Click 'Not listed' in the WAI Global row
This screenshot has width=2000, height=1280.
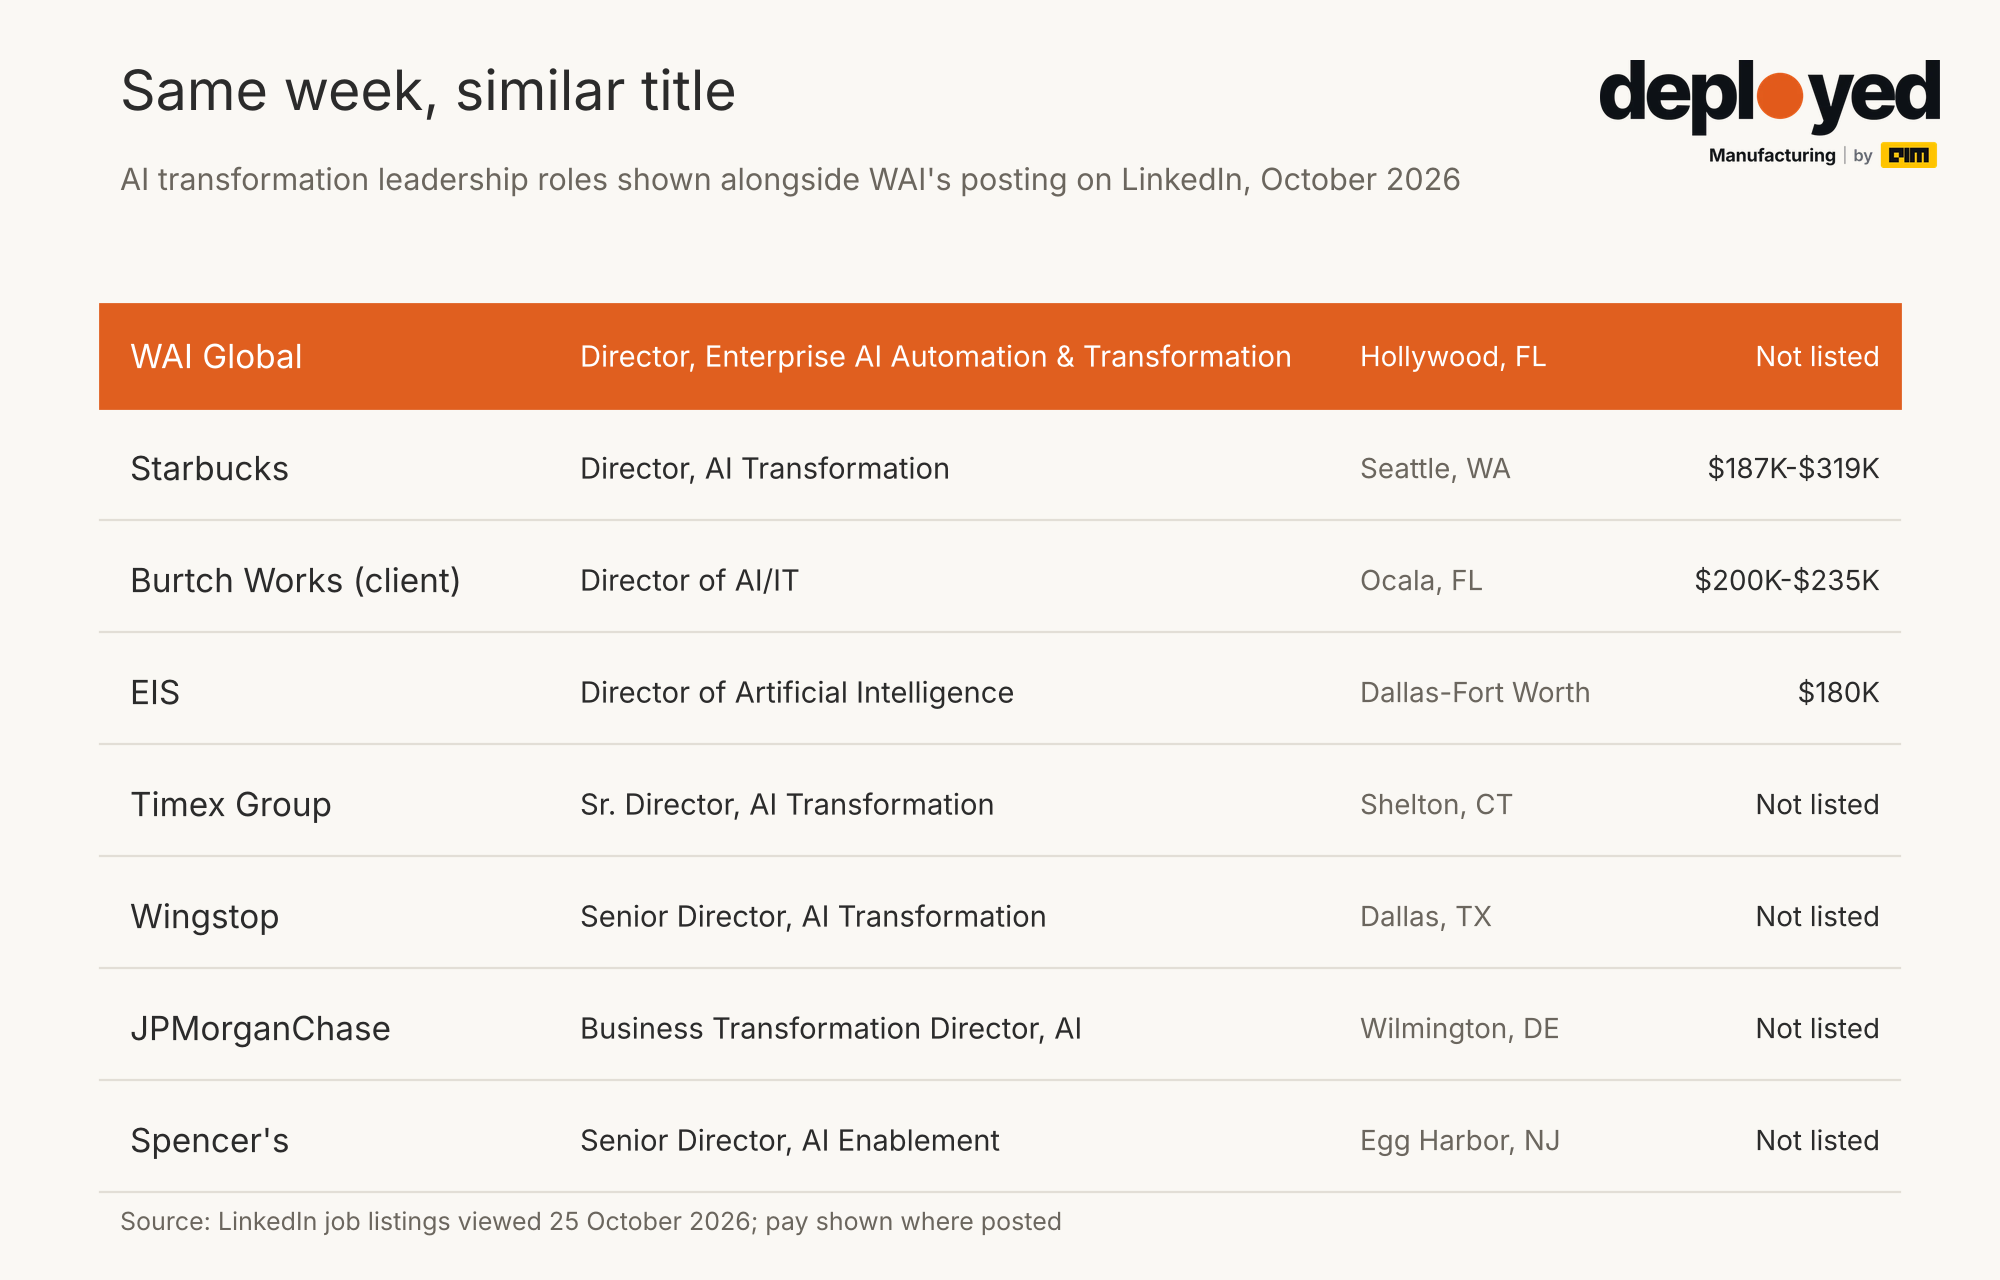(1817, 357)
